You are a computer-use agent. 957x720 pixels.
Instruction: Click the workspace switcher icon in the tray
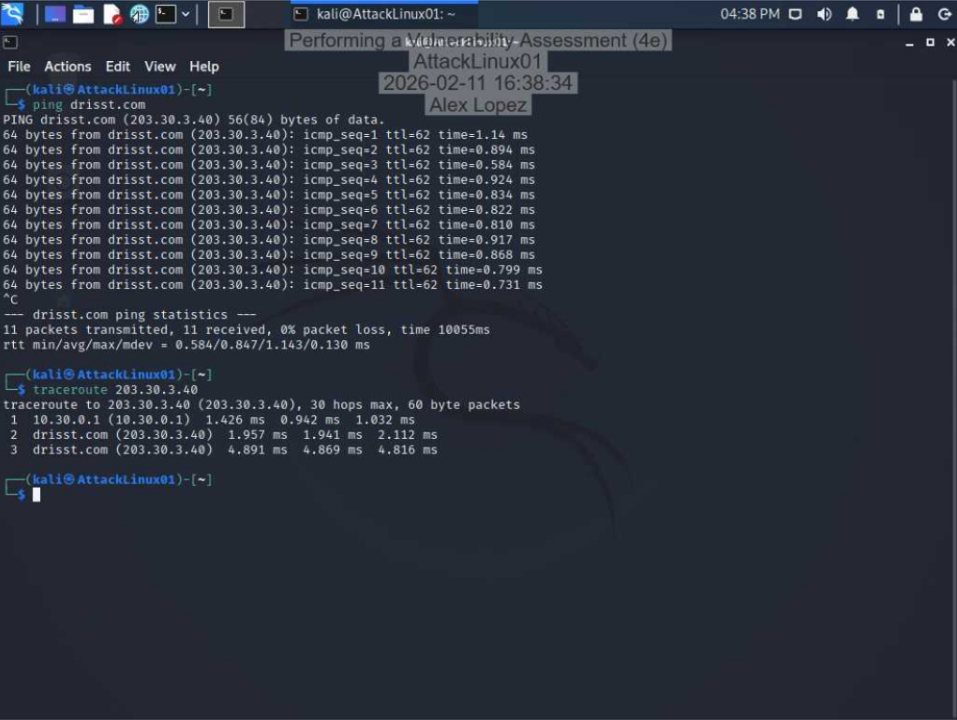tap(795, 14)
